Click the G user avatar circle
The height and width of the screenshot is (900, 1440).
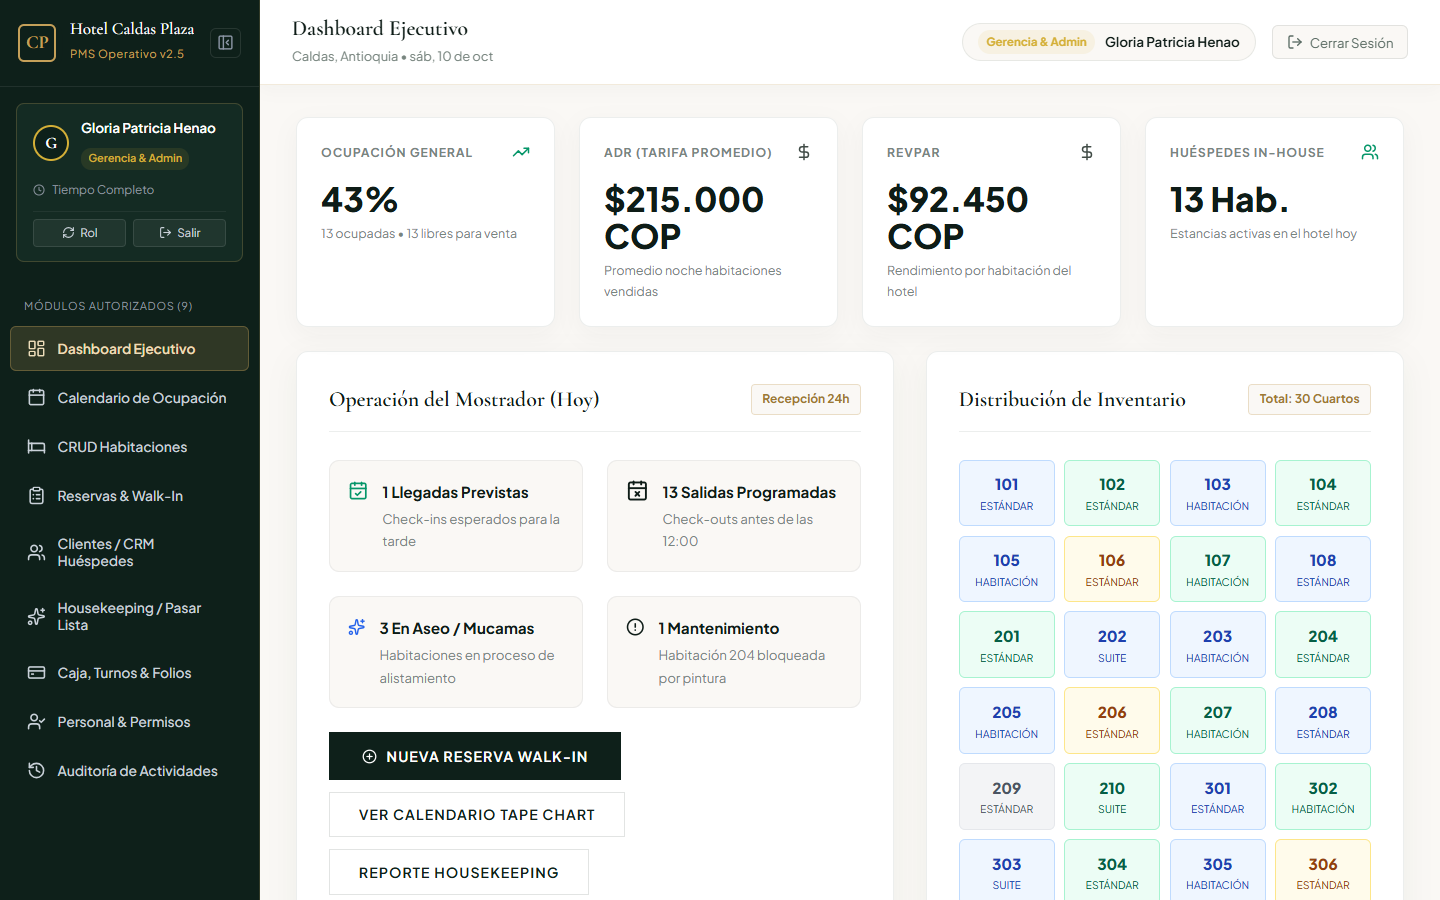point(51,143)
